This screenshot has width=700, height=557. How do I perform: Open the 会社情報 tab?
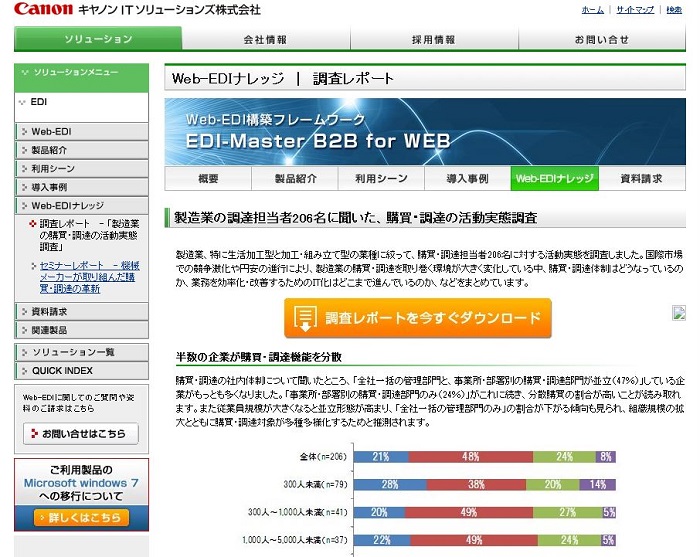click(266, 39)
